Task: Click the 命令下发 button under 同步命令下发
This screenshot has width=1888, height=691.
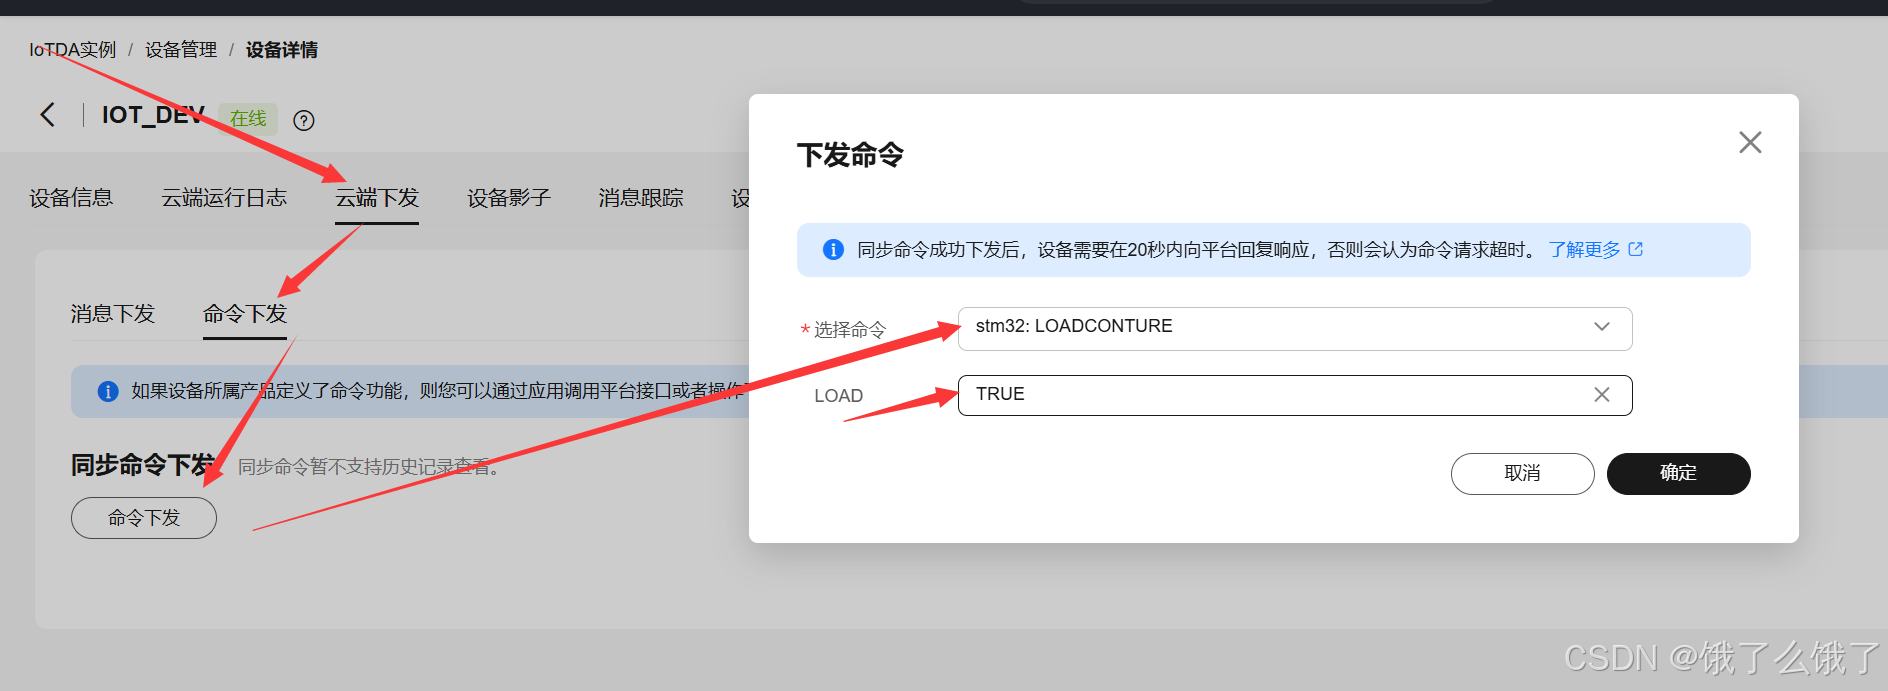Action: coord(144,518)
